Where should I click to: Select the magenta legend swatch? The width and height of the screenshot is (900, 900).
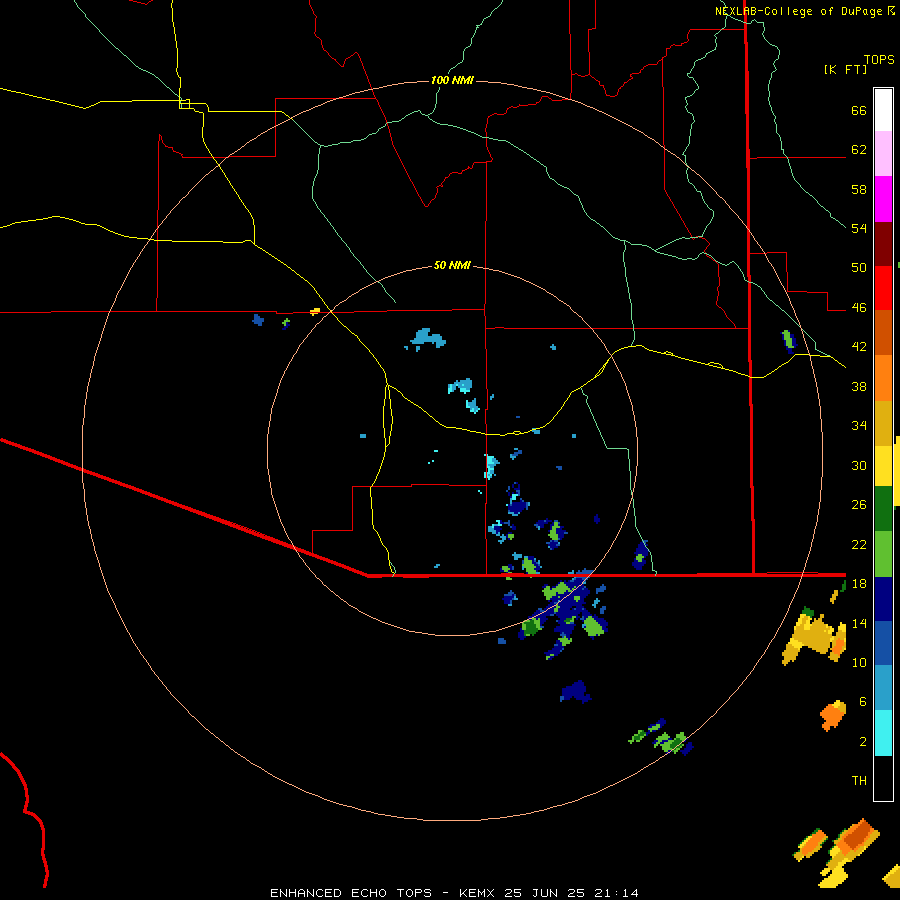click(883, 199)
